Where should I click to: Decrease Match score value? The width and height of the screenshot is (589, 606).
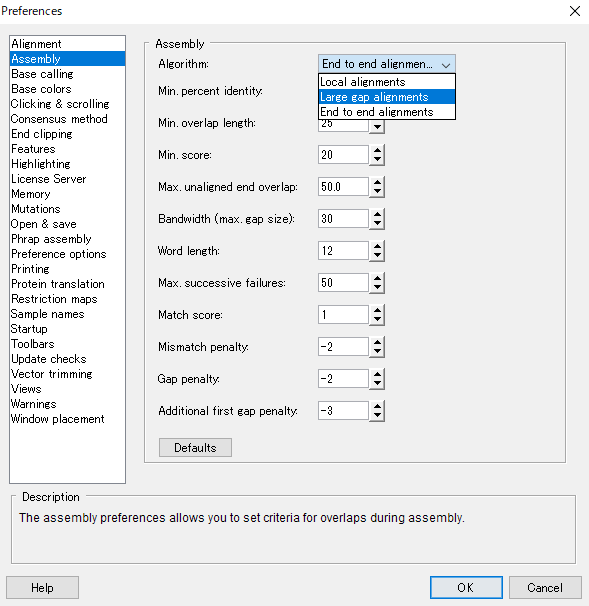point(377,320)
